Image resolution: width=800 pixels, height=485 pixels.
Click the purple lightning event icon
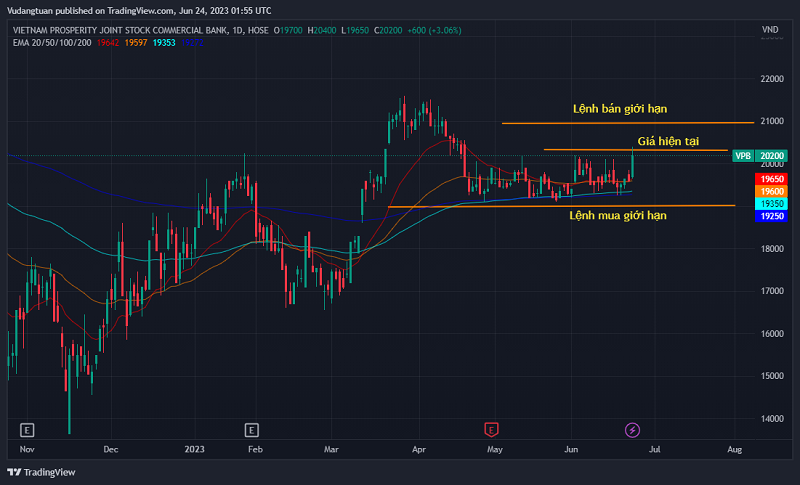pos(632,430)
